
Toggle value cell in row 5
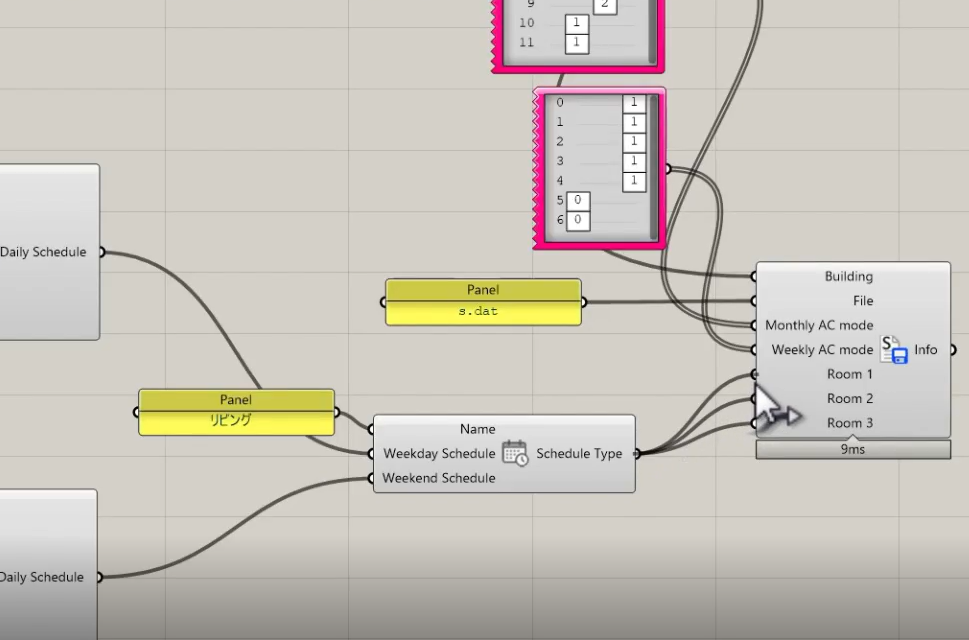click(x=578, y=200)
